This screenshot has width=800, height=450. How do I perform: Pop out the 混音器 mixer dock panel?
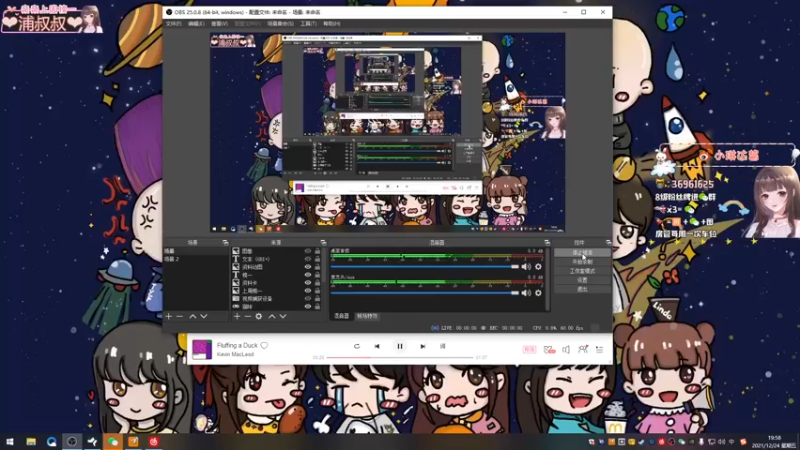coord(547,242)
